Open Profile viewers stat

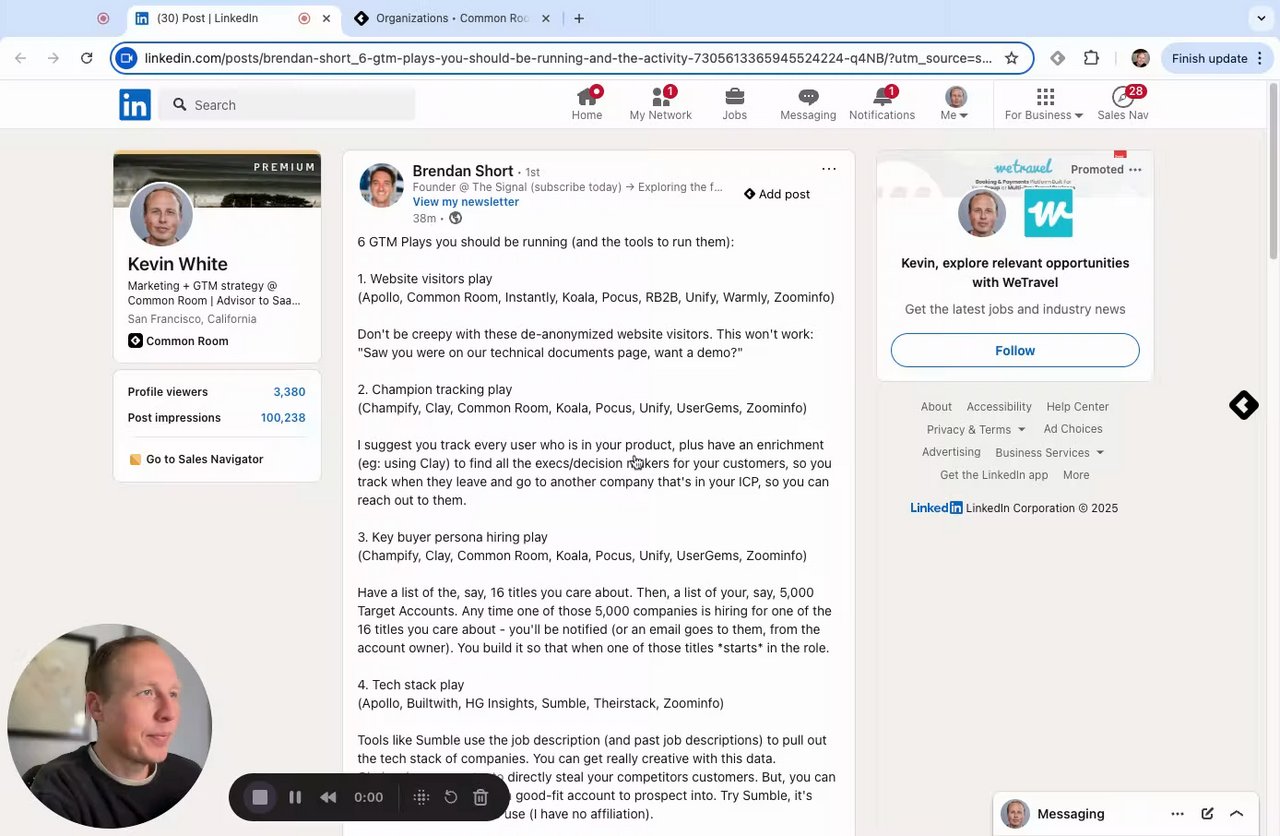click(216, 392)
